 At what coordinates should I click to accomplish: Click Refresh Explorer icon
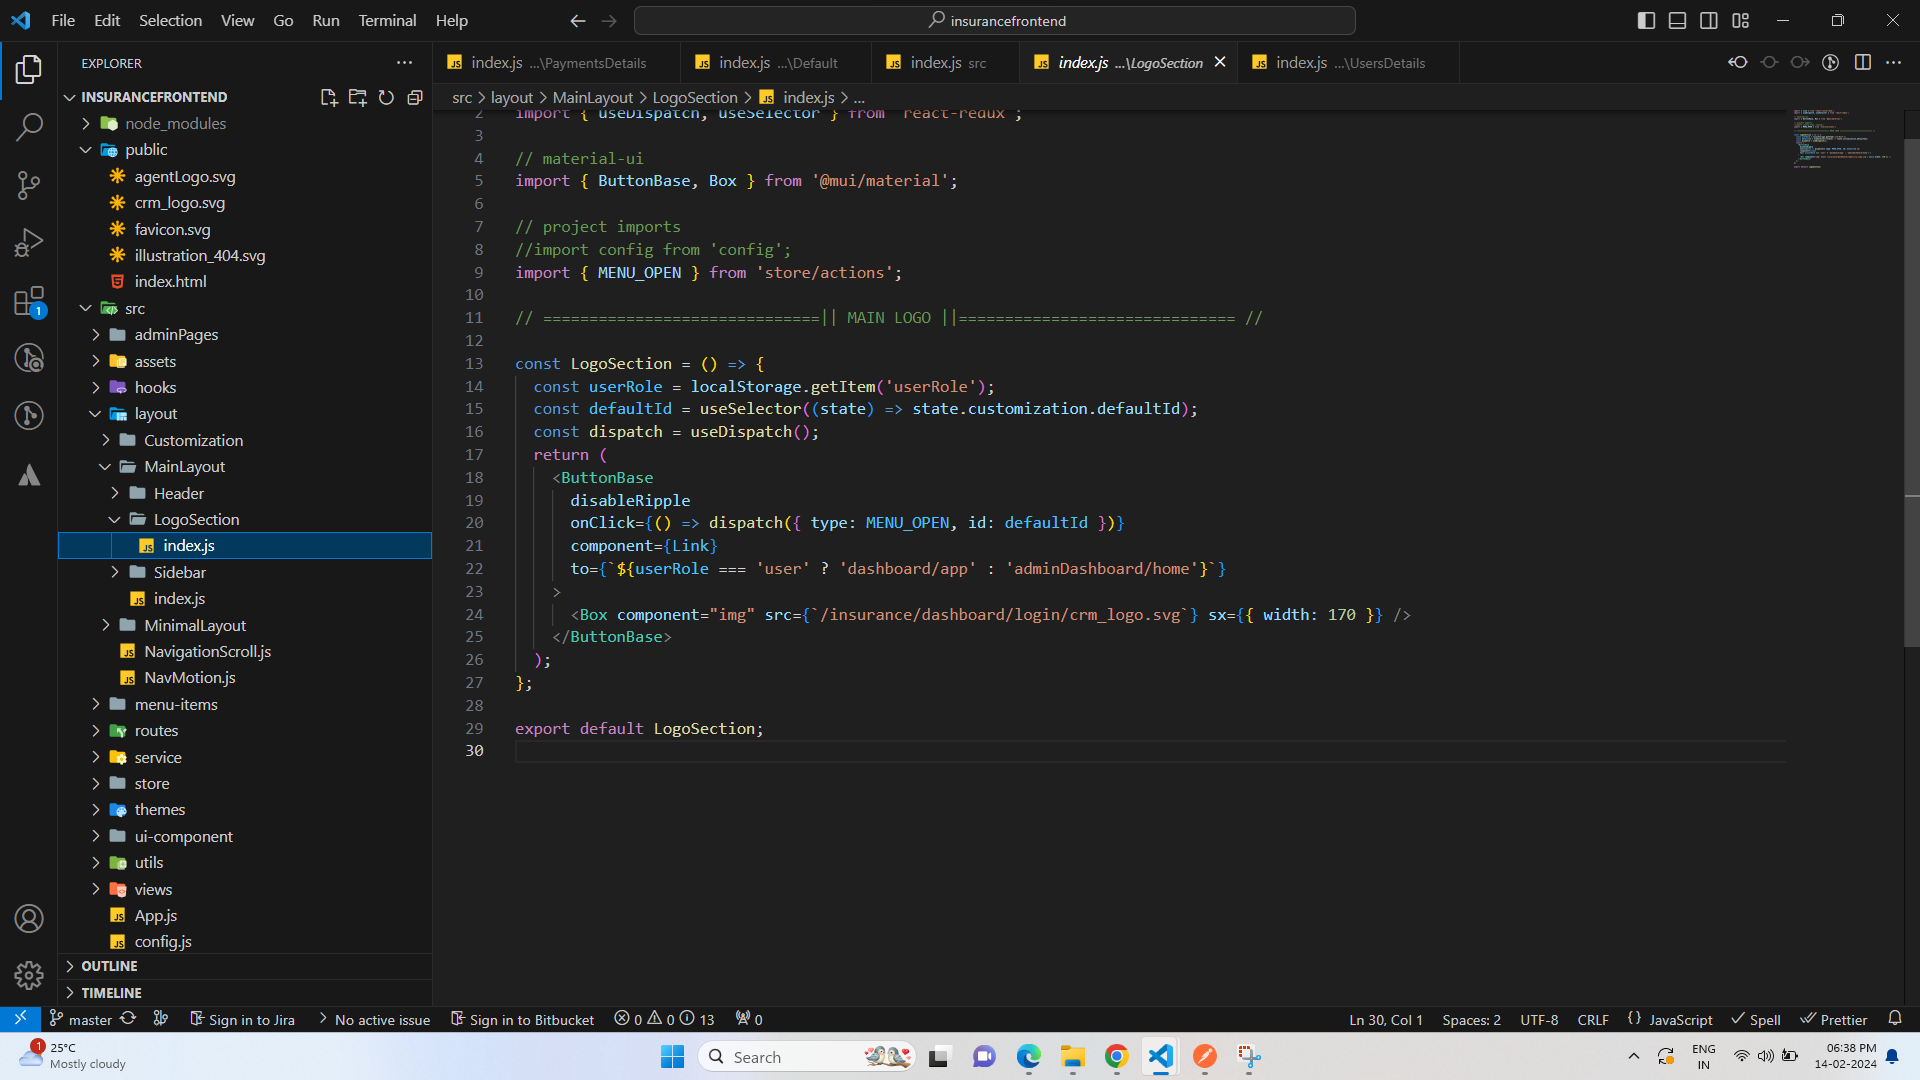coord(386,97)
